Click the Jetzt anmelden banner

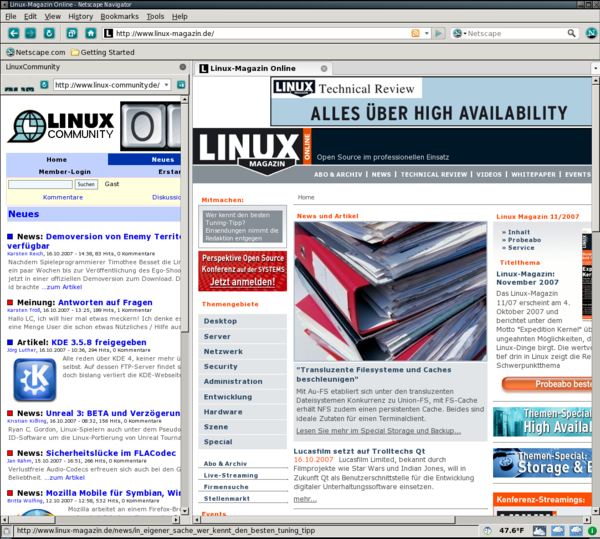(243, 271)
